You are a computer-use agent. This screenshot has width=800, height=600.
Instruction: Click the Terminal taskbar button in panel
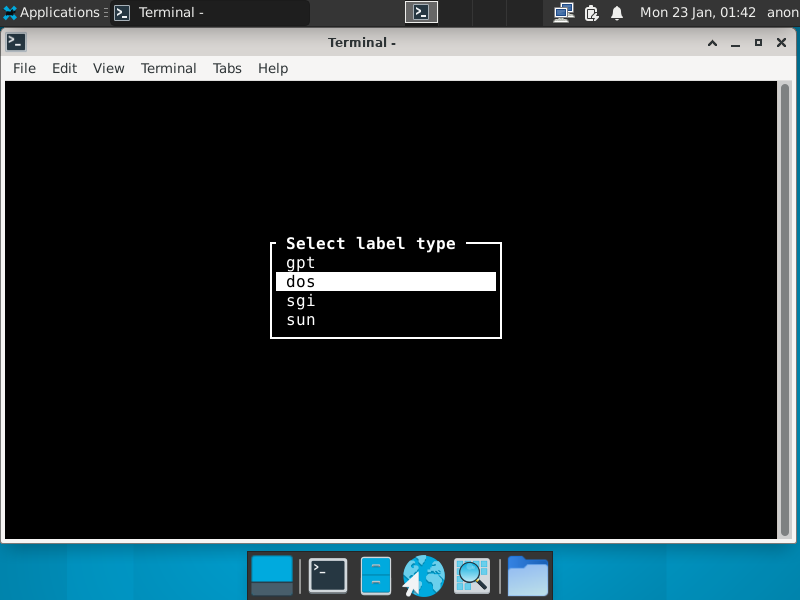point(210,12)
